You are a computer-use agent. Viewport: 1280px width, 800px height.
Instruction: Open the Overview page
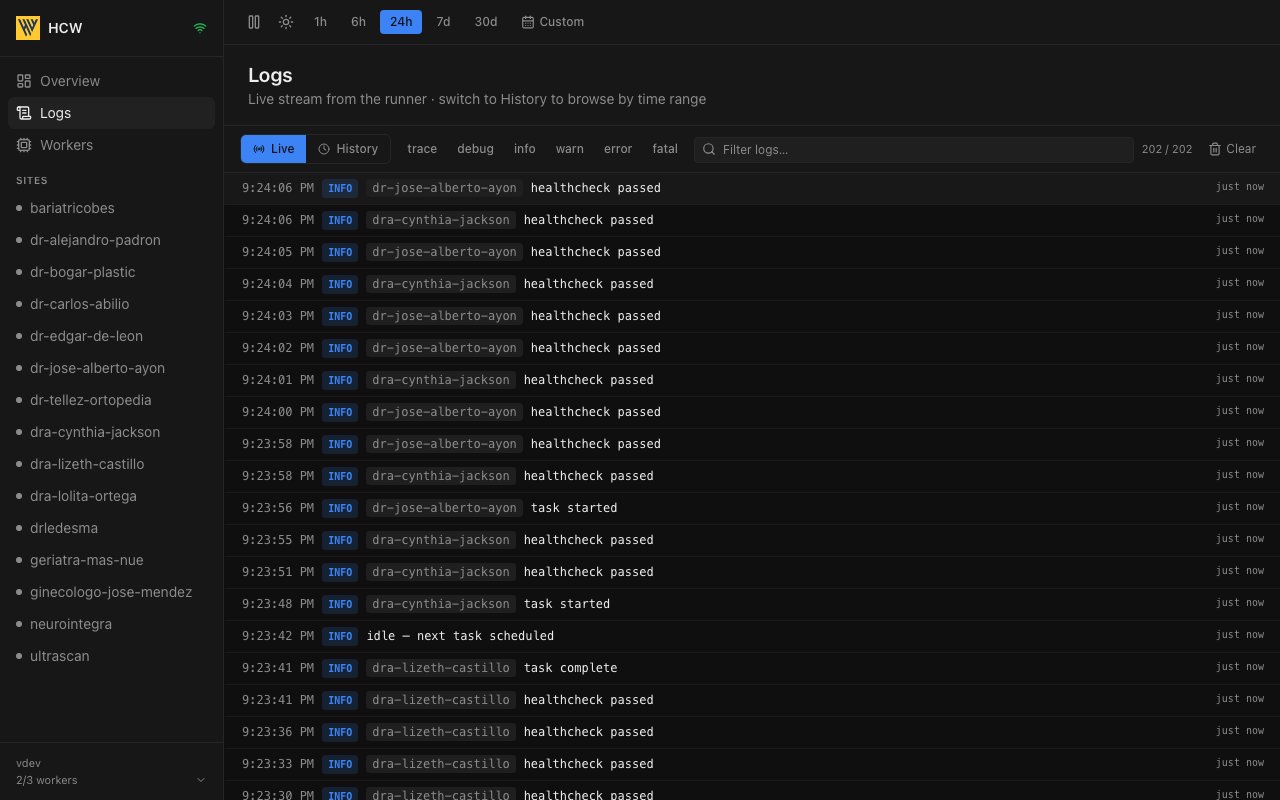tap(111, 81)
